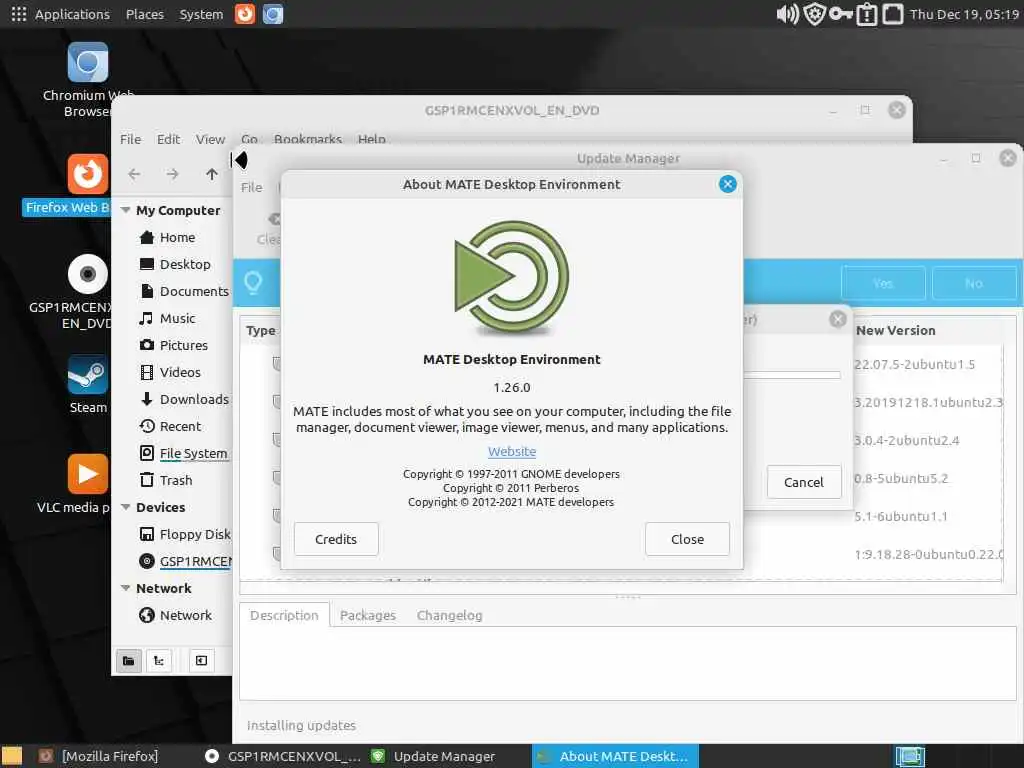The width and height of the screenshot is (1024, 768).
Task: Switch to Packages tab in Update Manager
Action: coord(368,615)
